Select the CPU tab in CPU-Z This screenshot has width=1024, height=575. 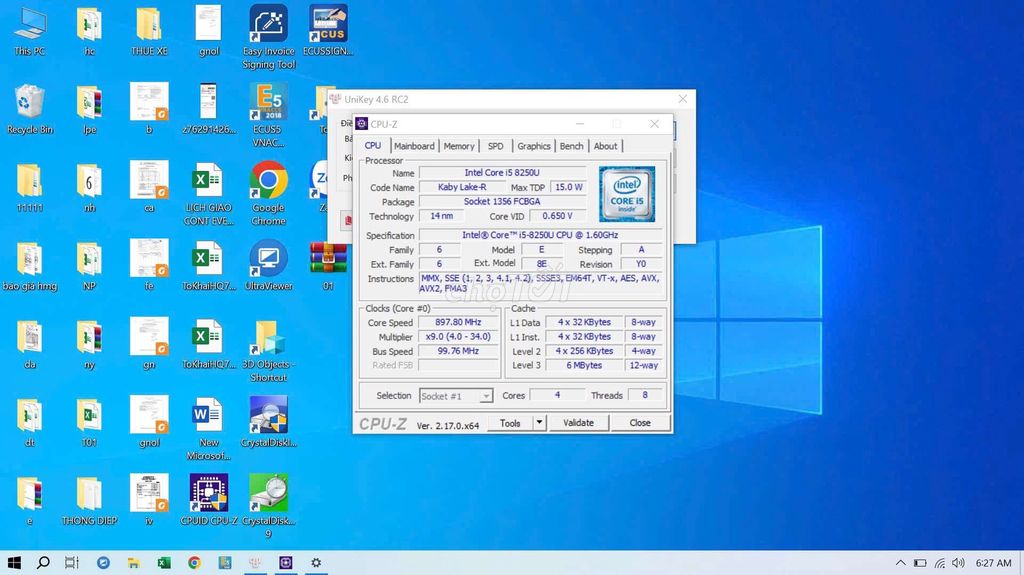click(x=373, y=146)
